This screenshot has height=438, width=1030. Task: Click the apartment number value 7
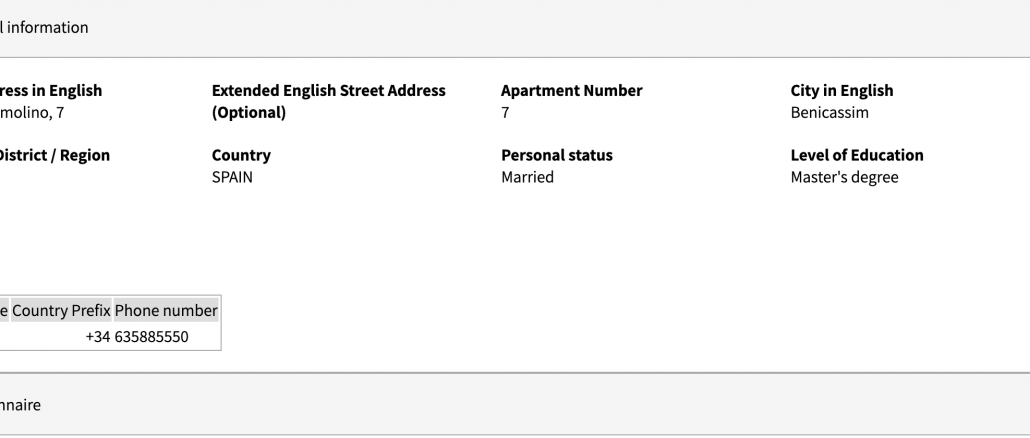coord(505,113)
